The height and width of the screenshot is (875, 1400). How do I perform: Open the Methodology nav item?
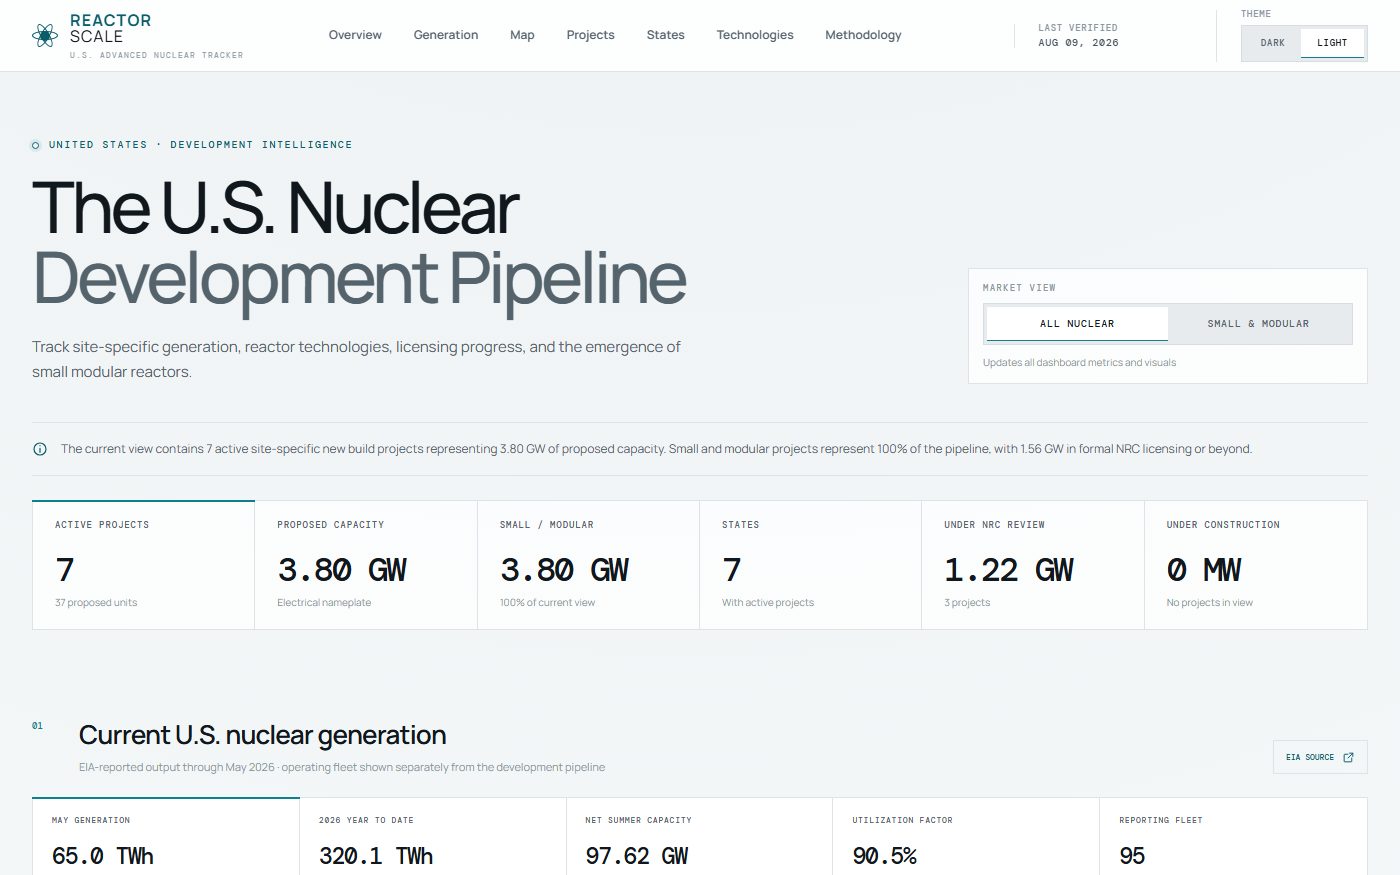click(x=863, y=35)
